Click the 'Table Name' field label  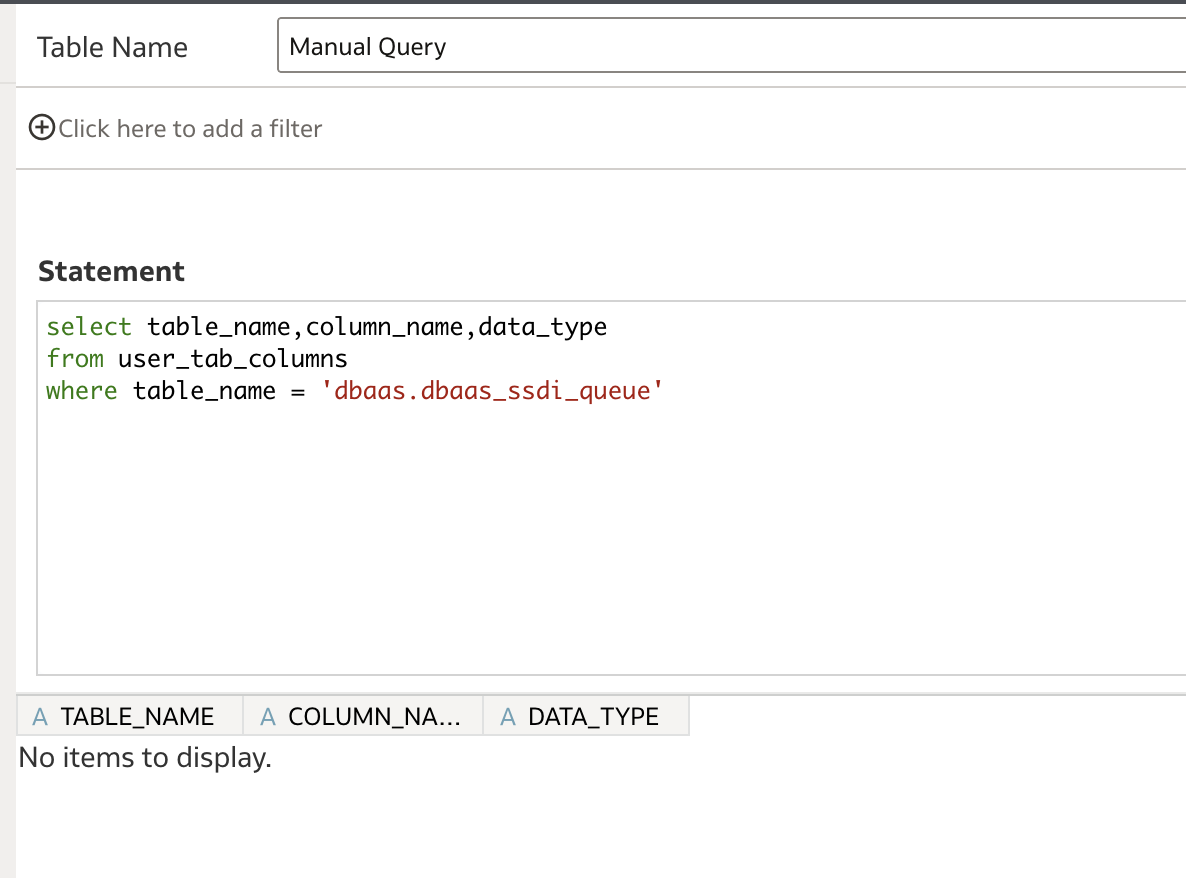[x=112, y=48]
